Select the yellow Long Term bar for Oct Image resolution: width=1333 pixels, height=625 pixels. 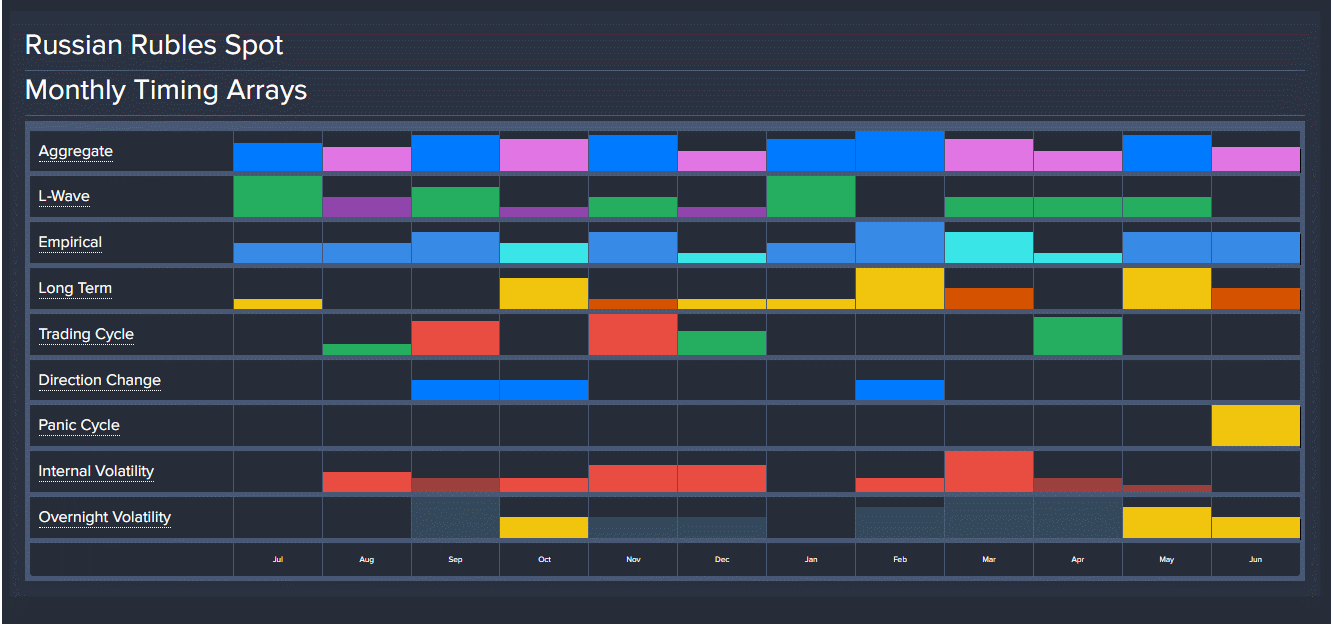pyautogui.click(x=544, y=293)
